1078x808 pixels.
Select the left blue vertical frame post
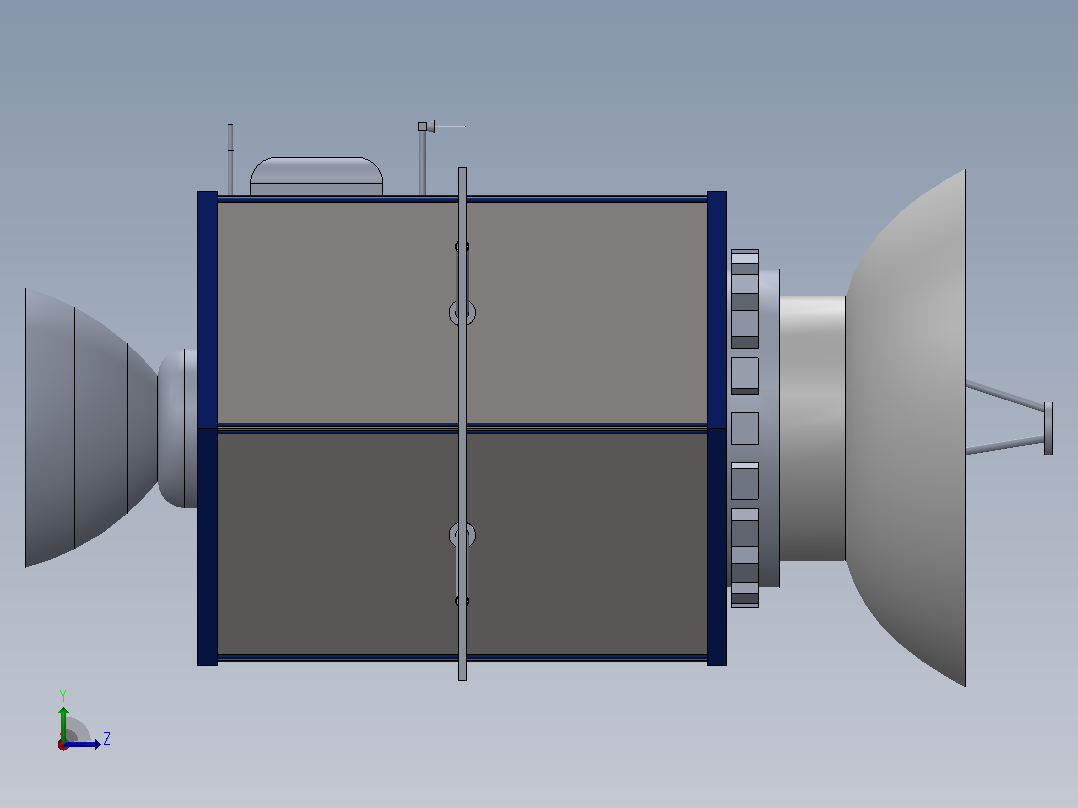pyautogui.click(x=208, y=428)
